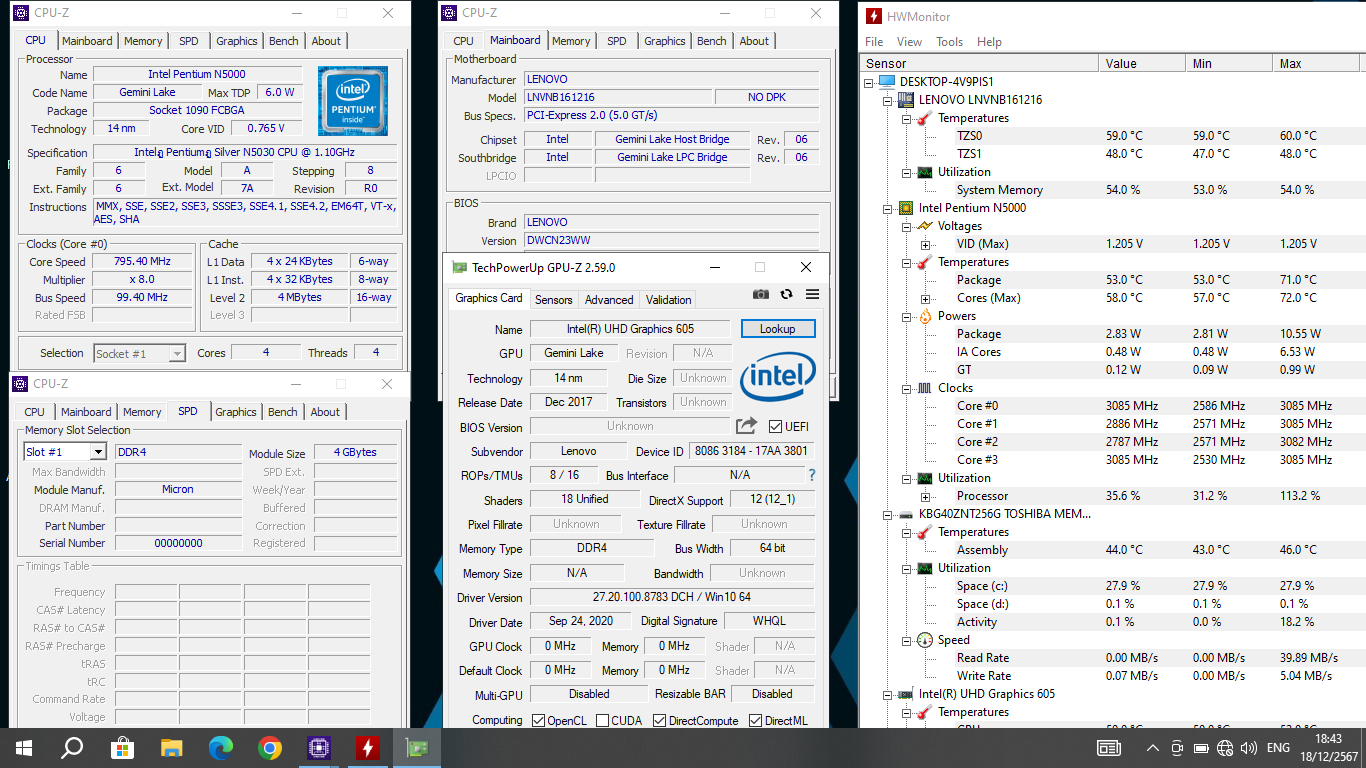Open Windows Search from the taskbar
The height and width of the screenshot is (768, 1366).
(72, 748)
